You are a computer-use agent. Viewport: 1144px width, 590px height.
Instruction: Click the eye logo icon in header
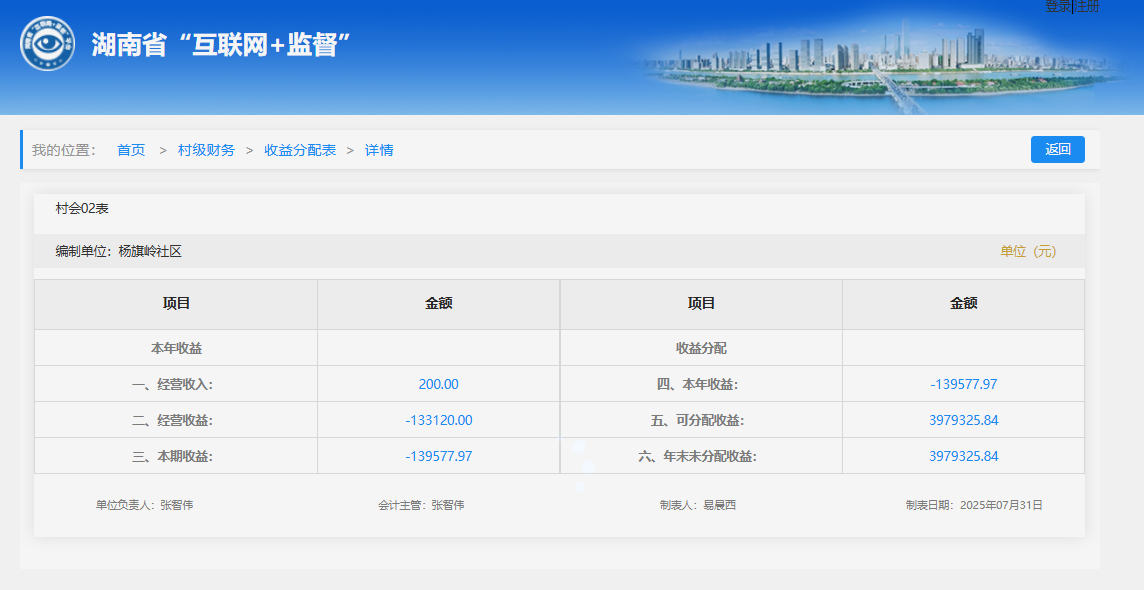(47, 44)
